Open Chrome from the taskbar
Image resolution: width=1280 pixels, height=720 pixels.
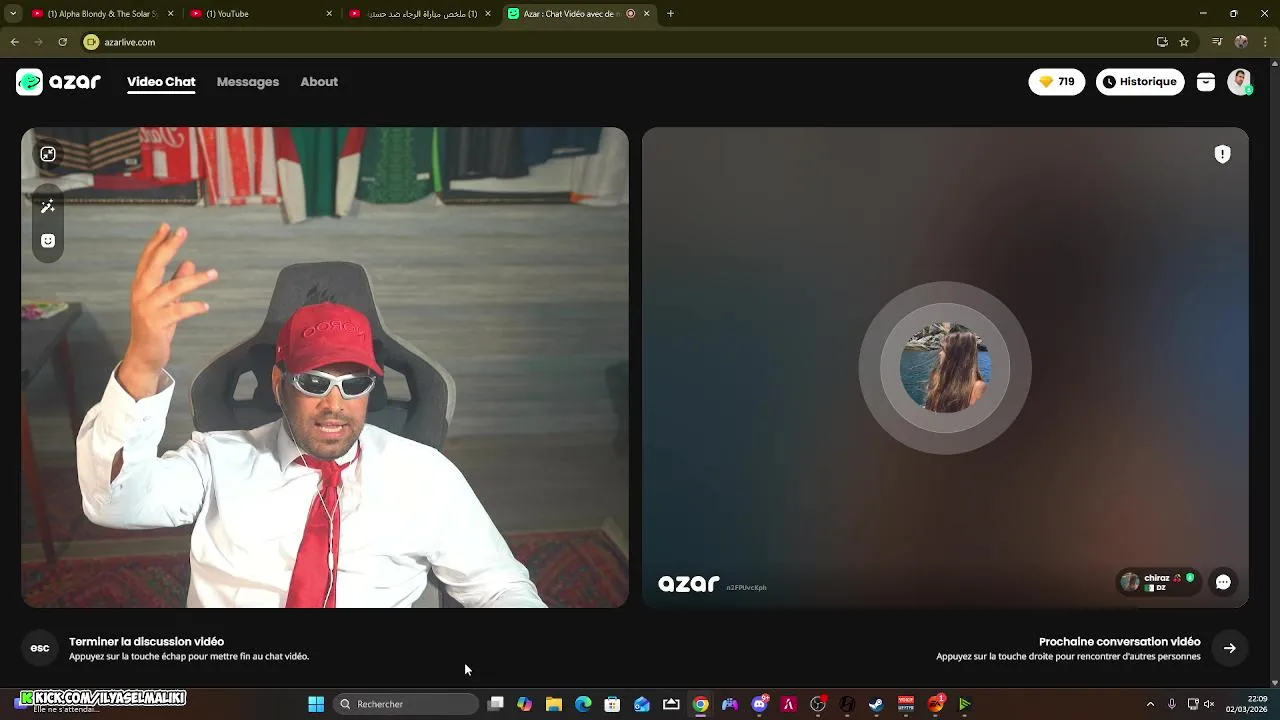(700, 704)
